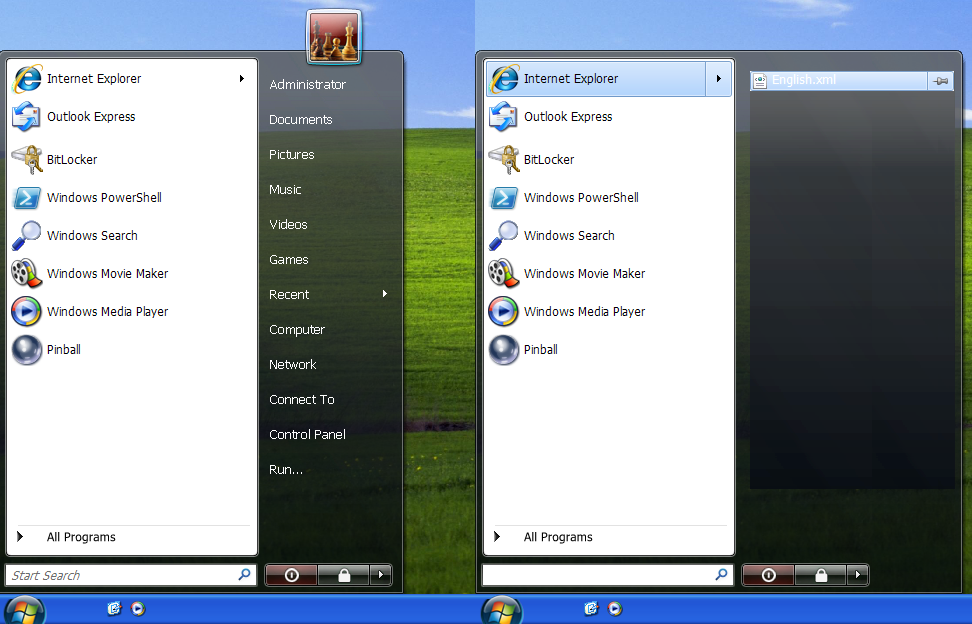972x624 pixels.
Task: Open the shutdown options arrow
Action: [380, 575]
